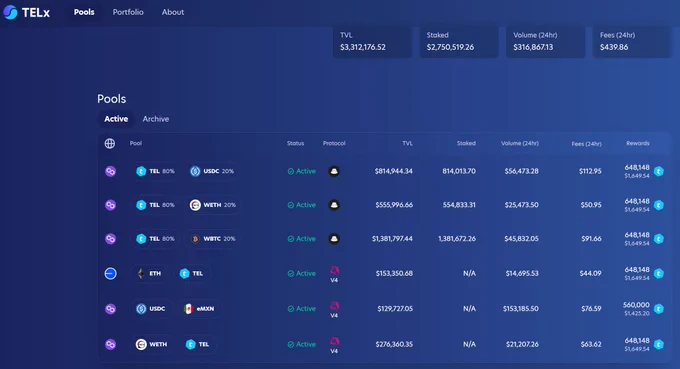Screen dimensions: 680x369
Task: Click Active status in TEL/USDC row
Action: tap(301, 171)
